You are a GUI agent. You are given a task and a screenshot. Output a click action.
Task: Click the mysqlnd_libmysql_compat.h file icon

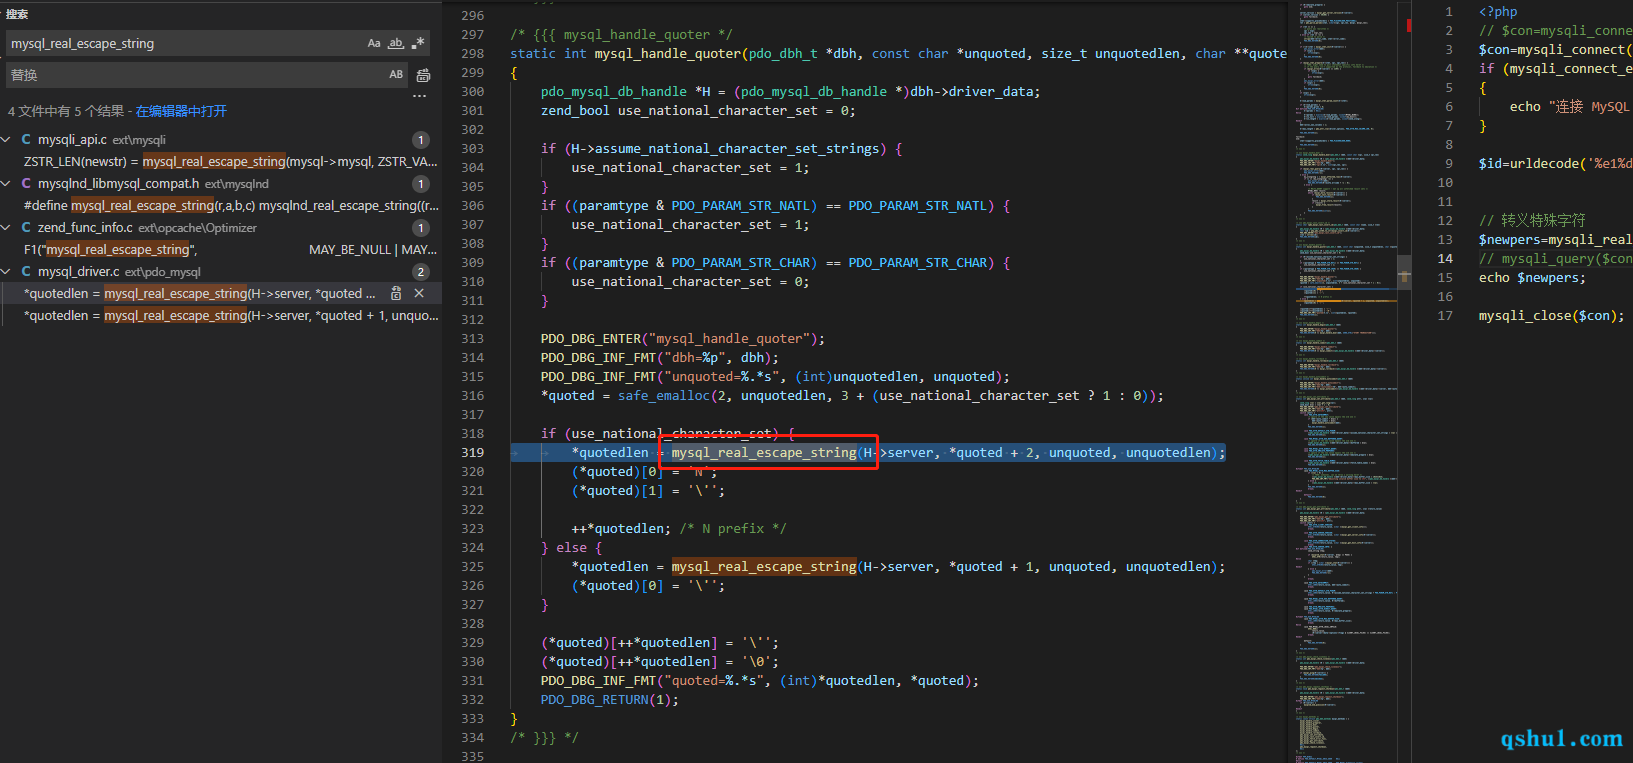click(x=26, y=184)
